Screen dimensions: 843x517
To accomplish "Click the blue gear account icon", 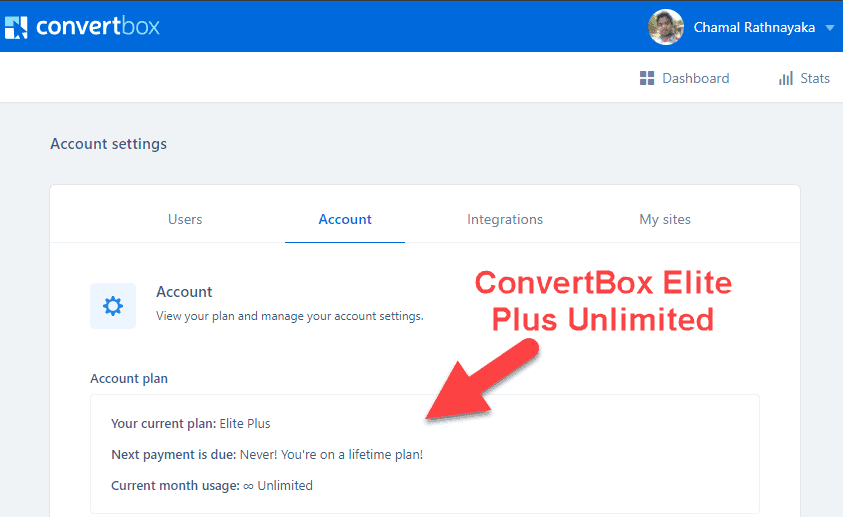I will [113, 306].
